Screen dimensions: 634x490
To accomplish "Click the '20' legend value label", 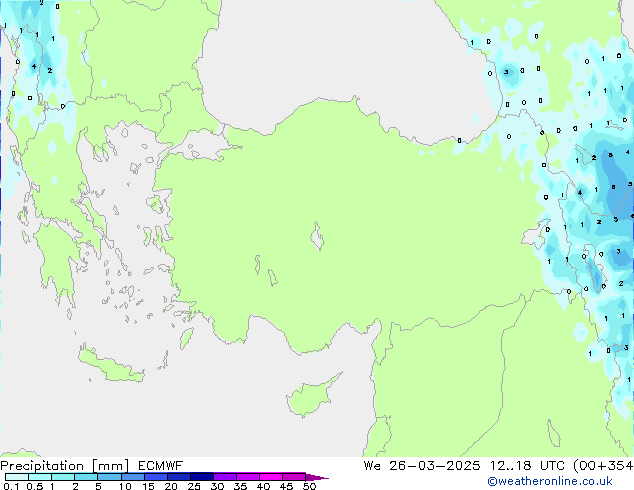I will click(x=171, y=486).
